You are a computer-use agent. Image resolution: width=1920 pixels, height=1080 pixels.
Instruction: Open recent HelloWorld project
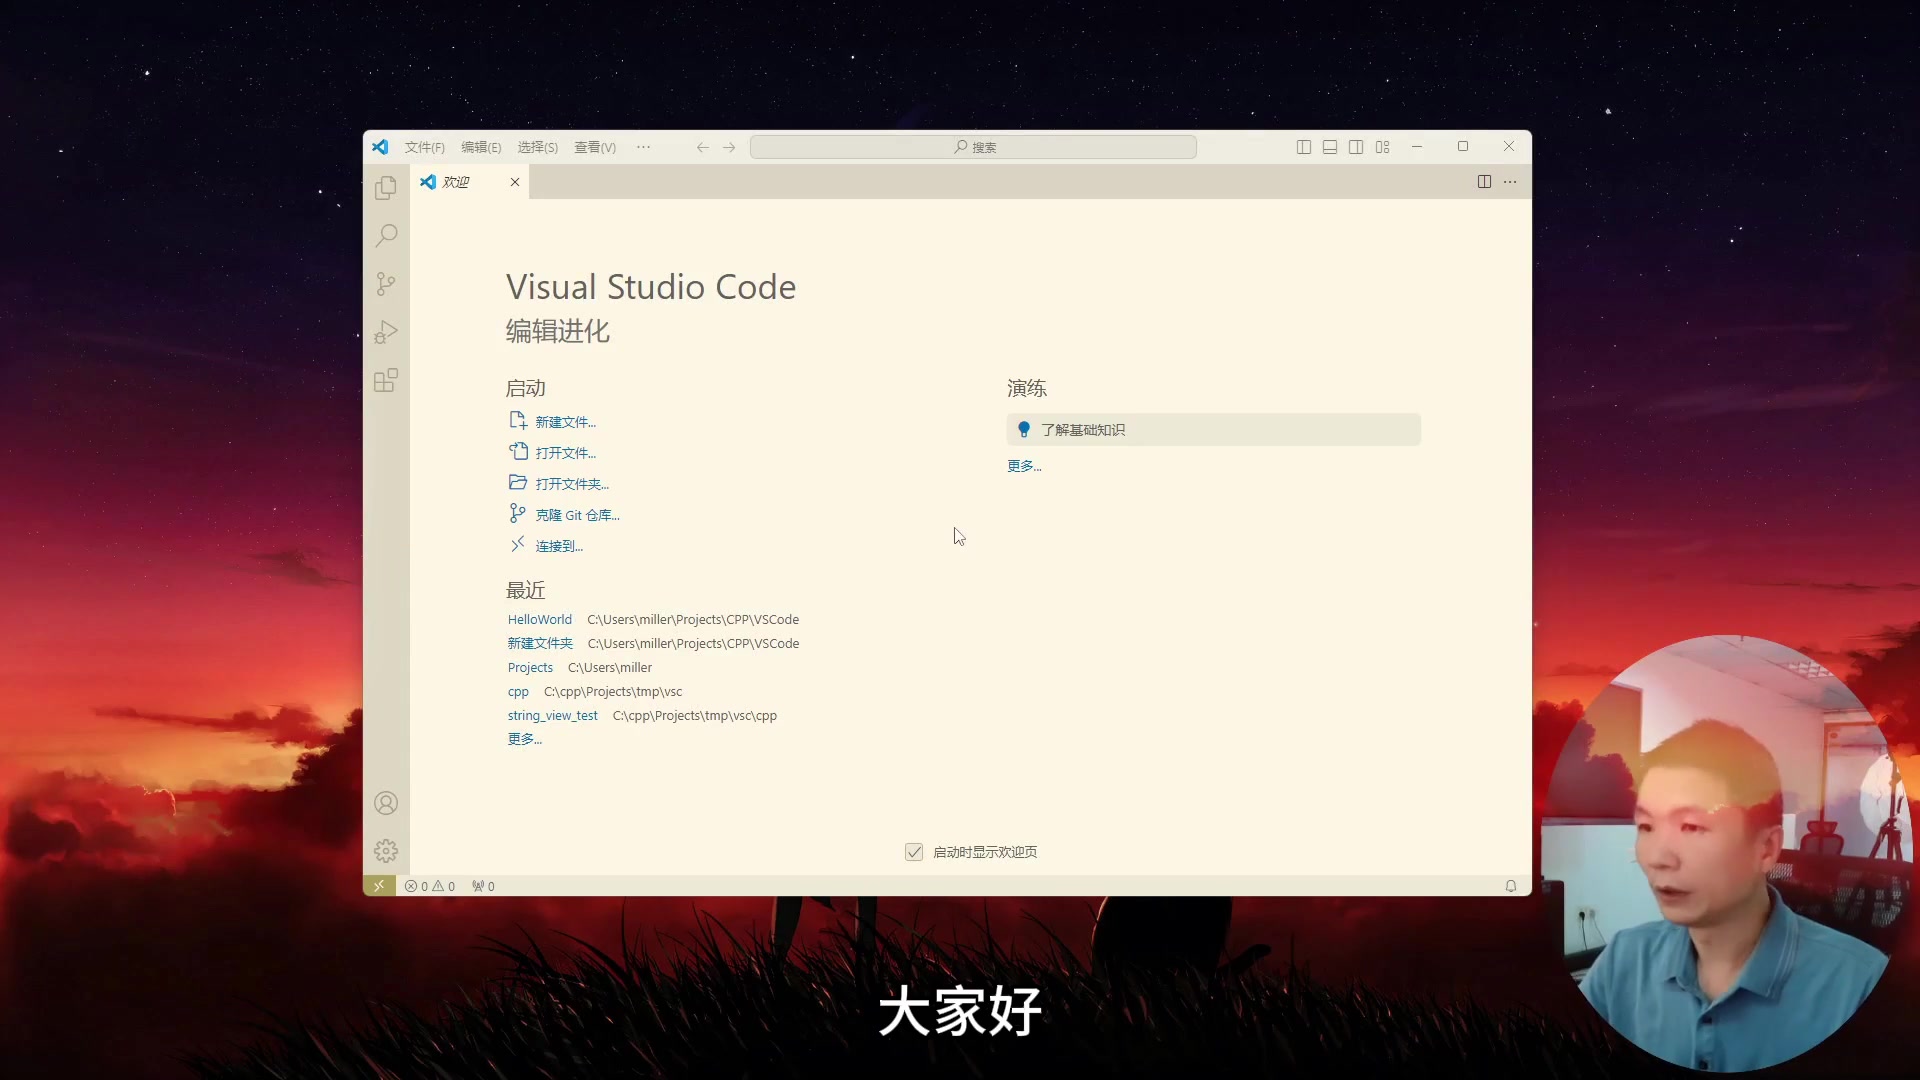point(539,620)
